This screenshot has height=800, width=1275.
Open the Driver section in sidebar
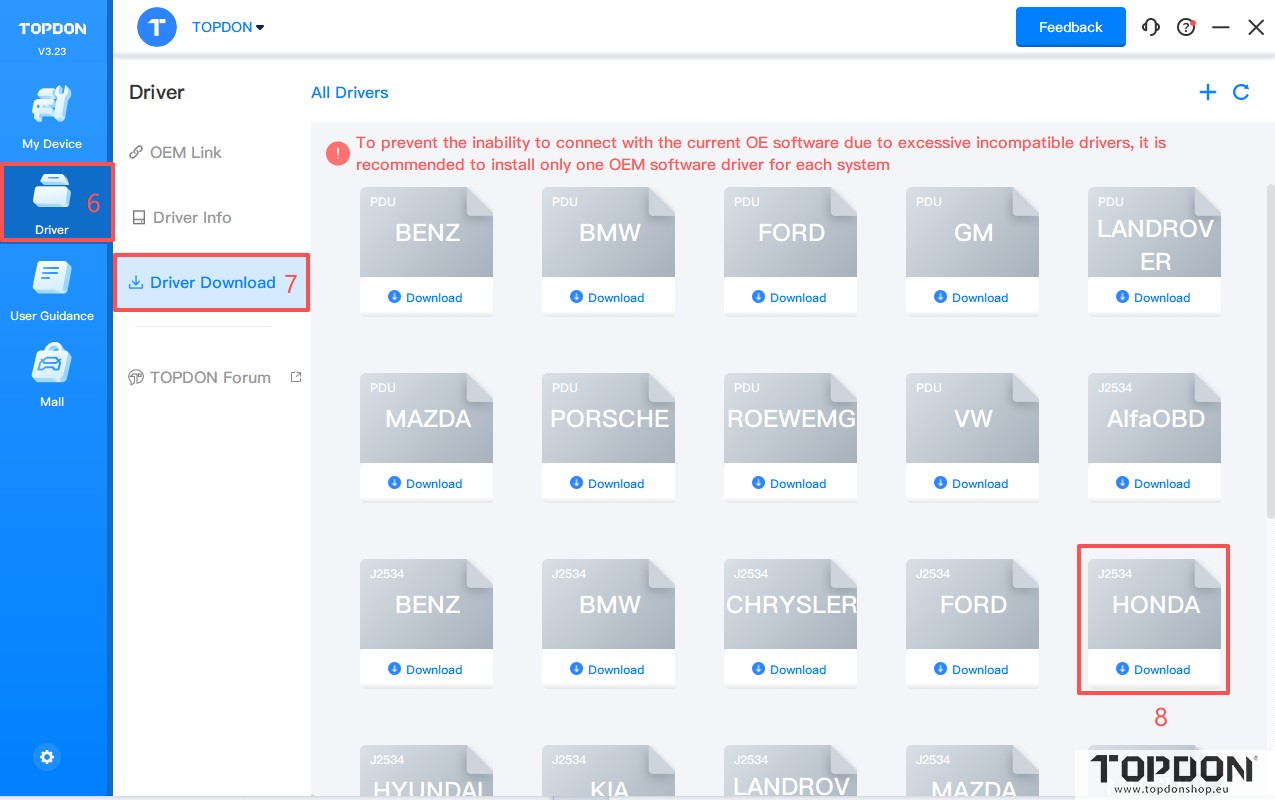pos(52,203)
